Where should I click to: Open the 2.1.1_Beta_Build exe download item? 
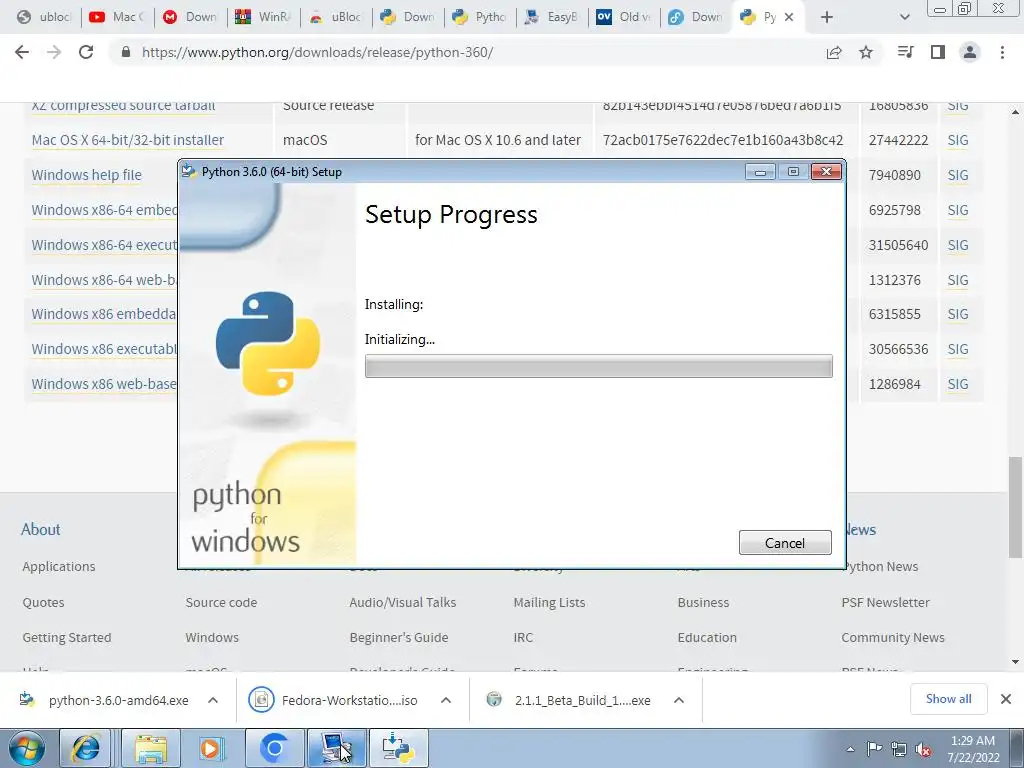pyautogui.click(x=568, y=700)
